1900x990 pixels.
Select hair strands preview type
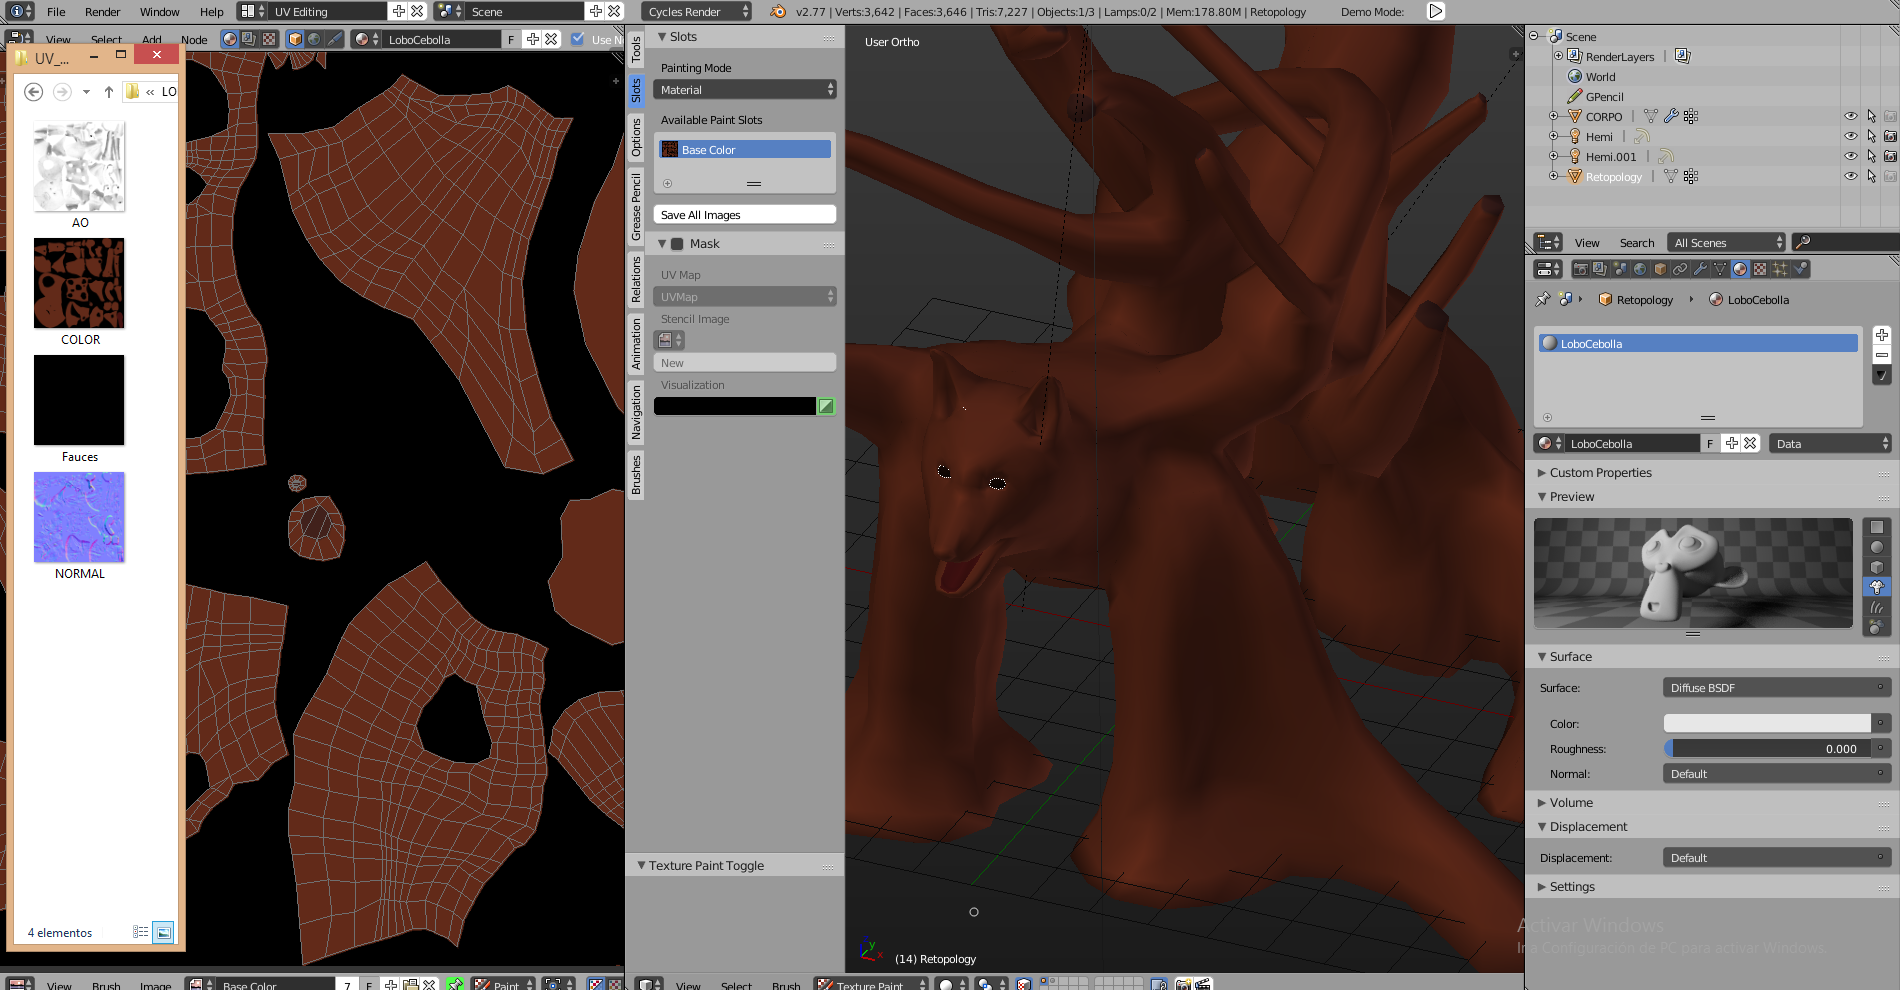1877,607
